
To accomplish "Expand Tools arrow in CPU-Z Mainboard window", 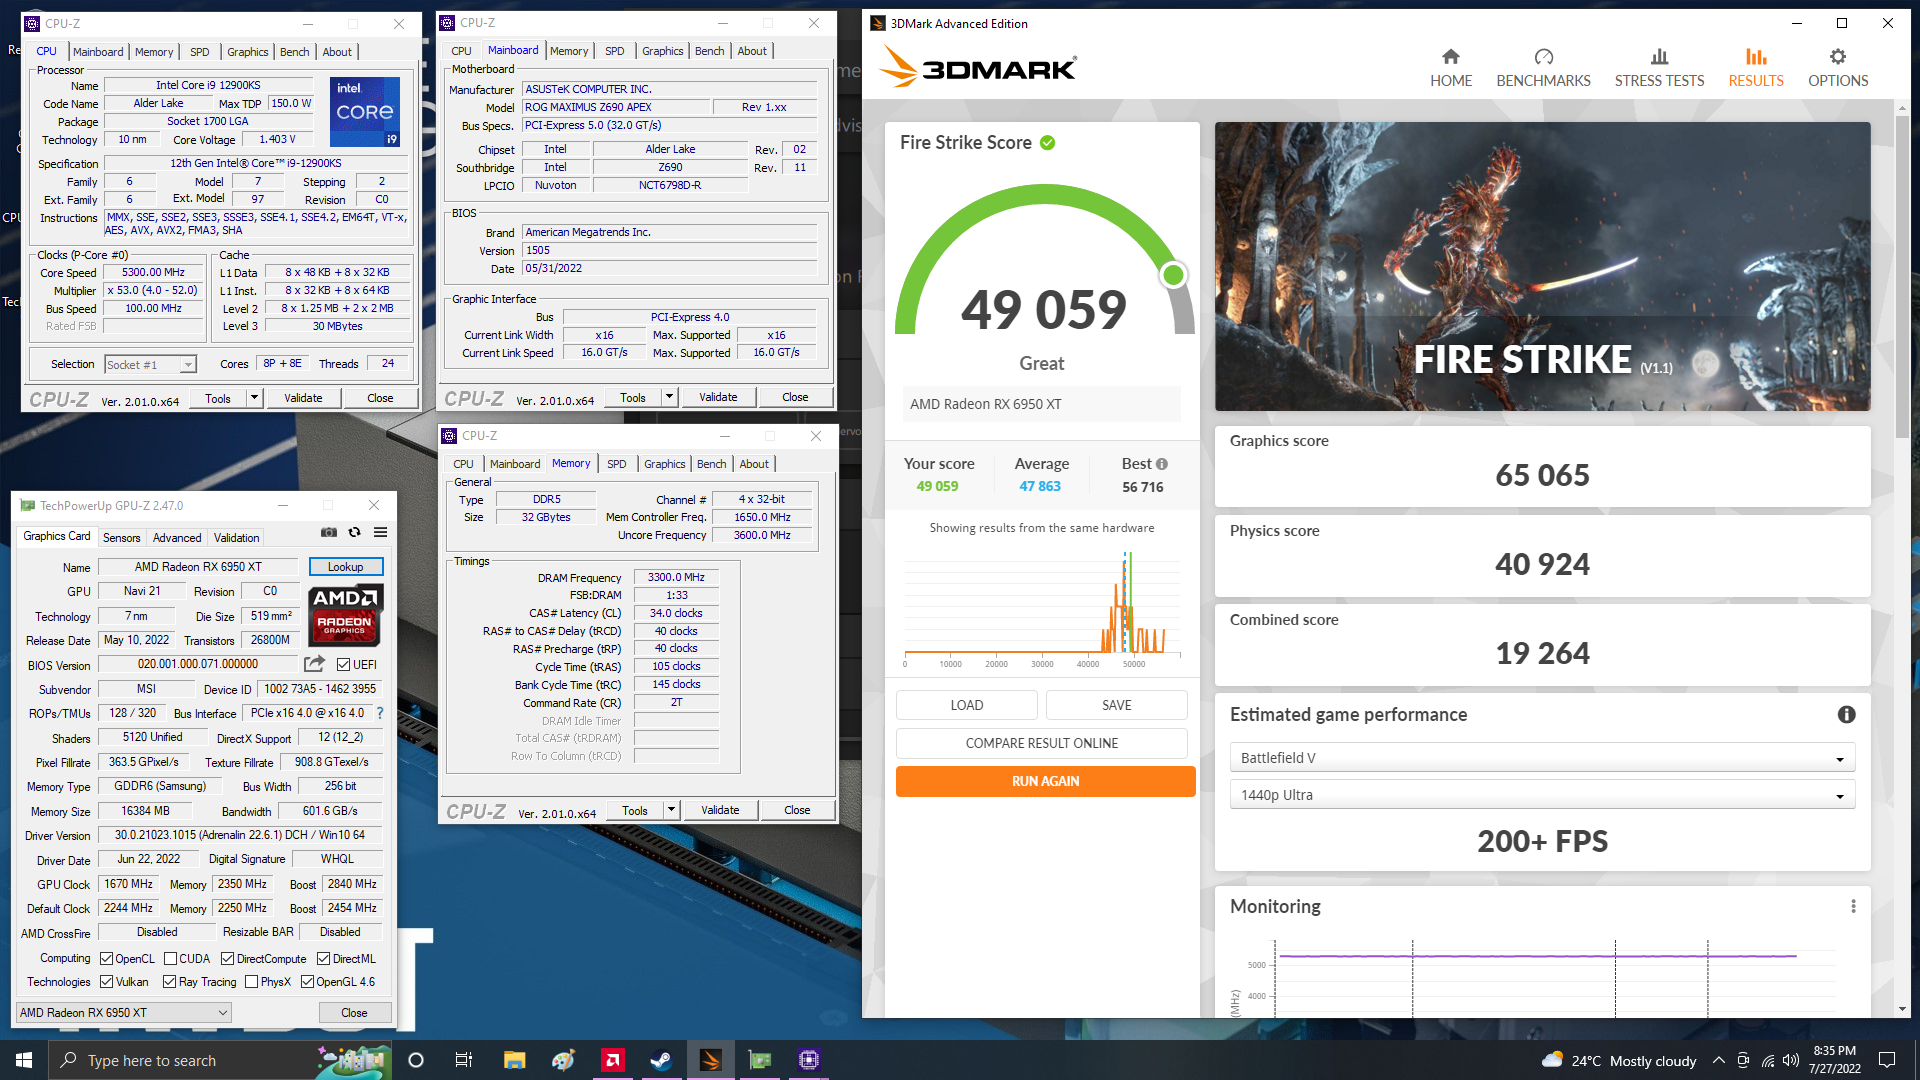I will pos(669,397).
